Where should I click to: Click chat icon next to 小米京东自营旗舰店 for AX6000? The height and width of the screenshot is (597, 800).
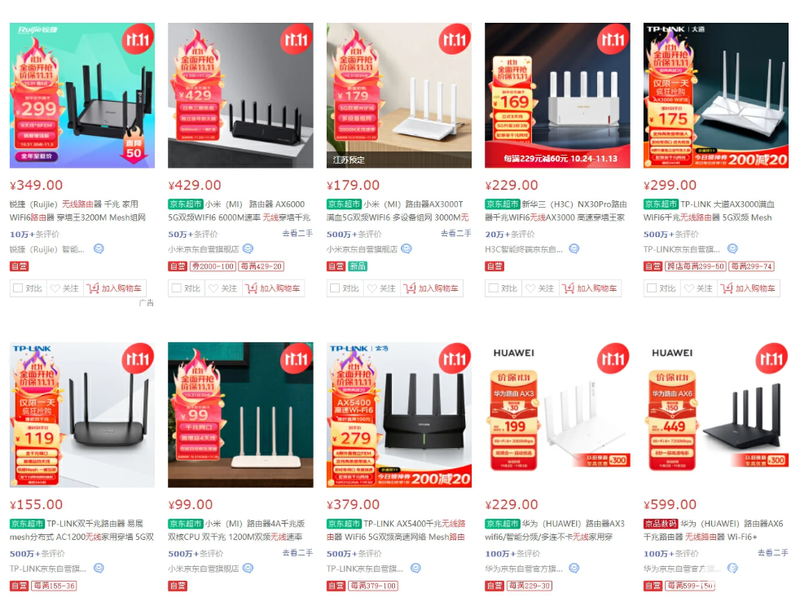pyautogui.click(x=248, y=249)
